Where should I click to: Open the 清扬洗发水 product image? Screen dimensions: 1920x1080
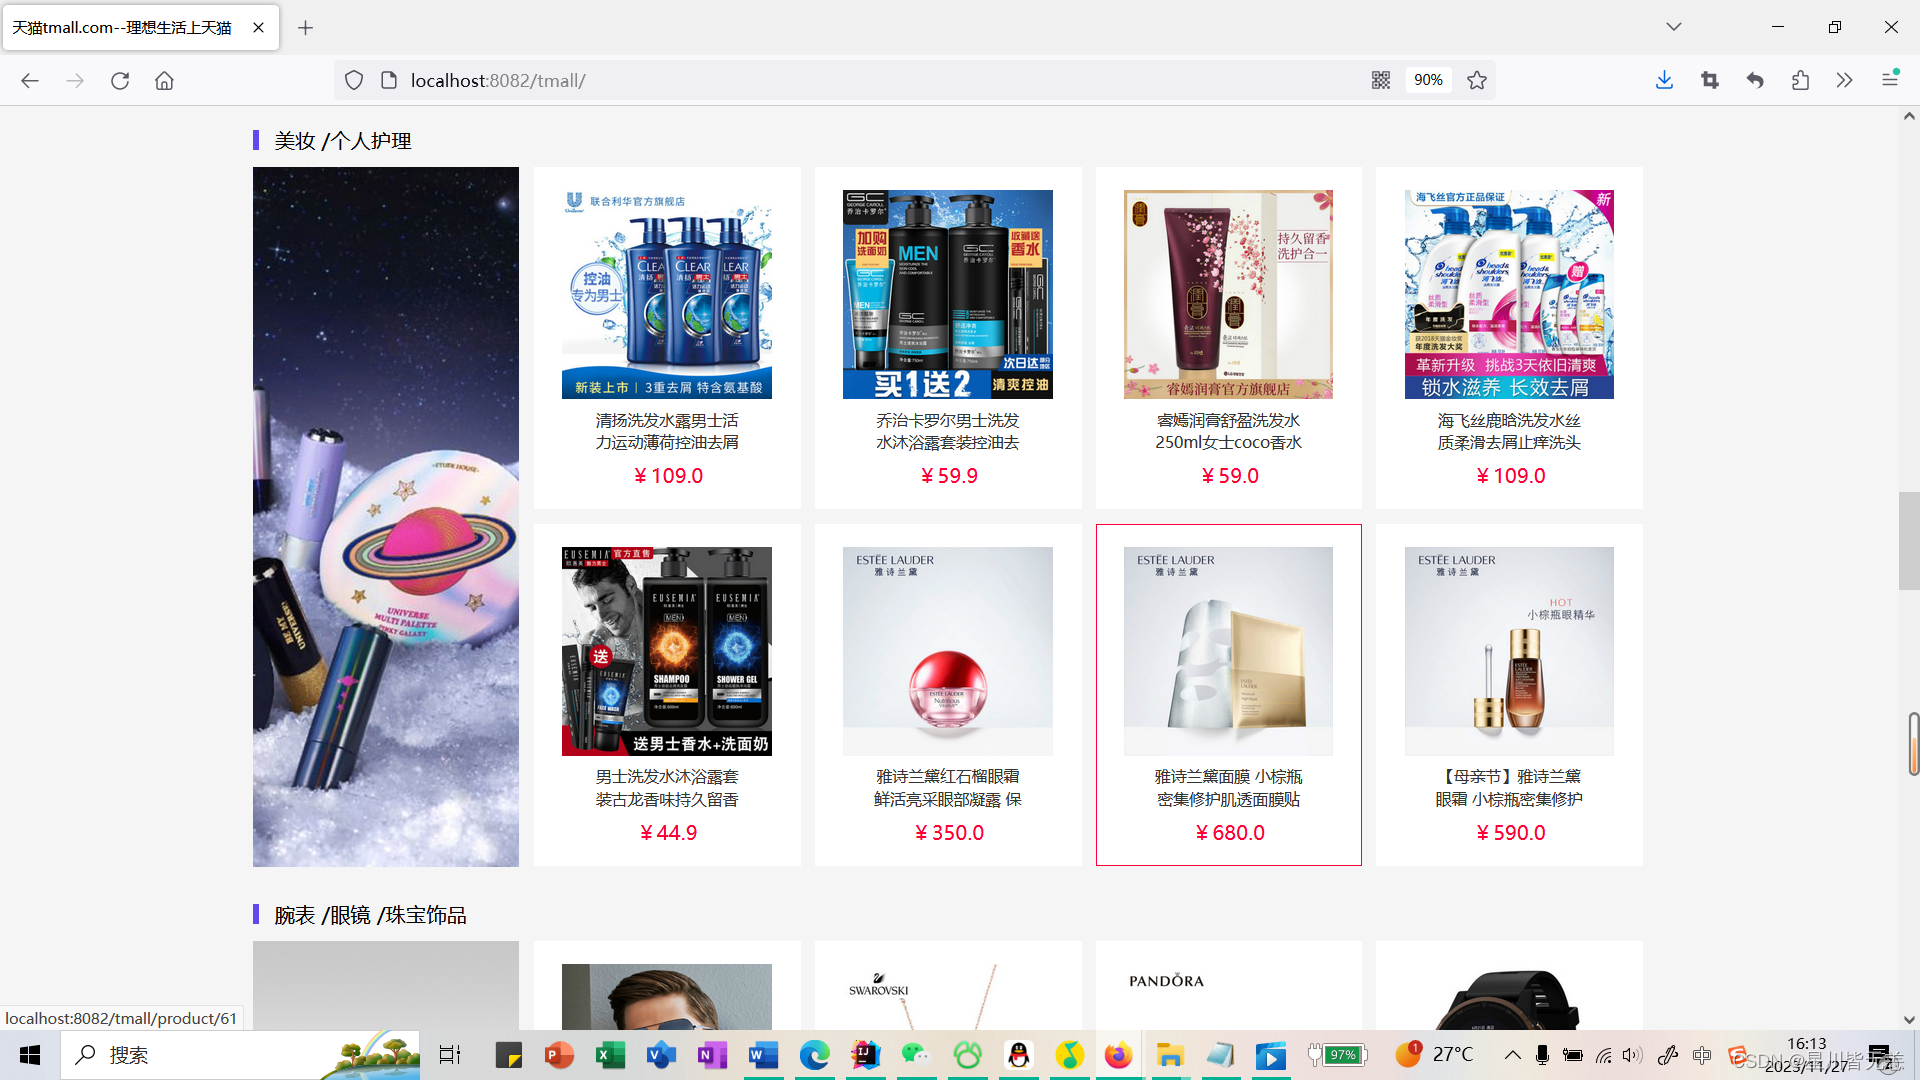coord(667,294)
